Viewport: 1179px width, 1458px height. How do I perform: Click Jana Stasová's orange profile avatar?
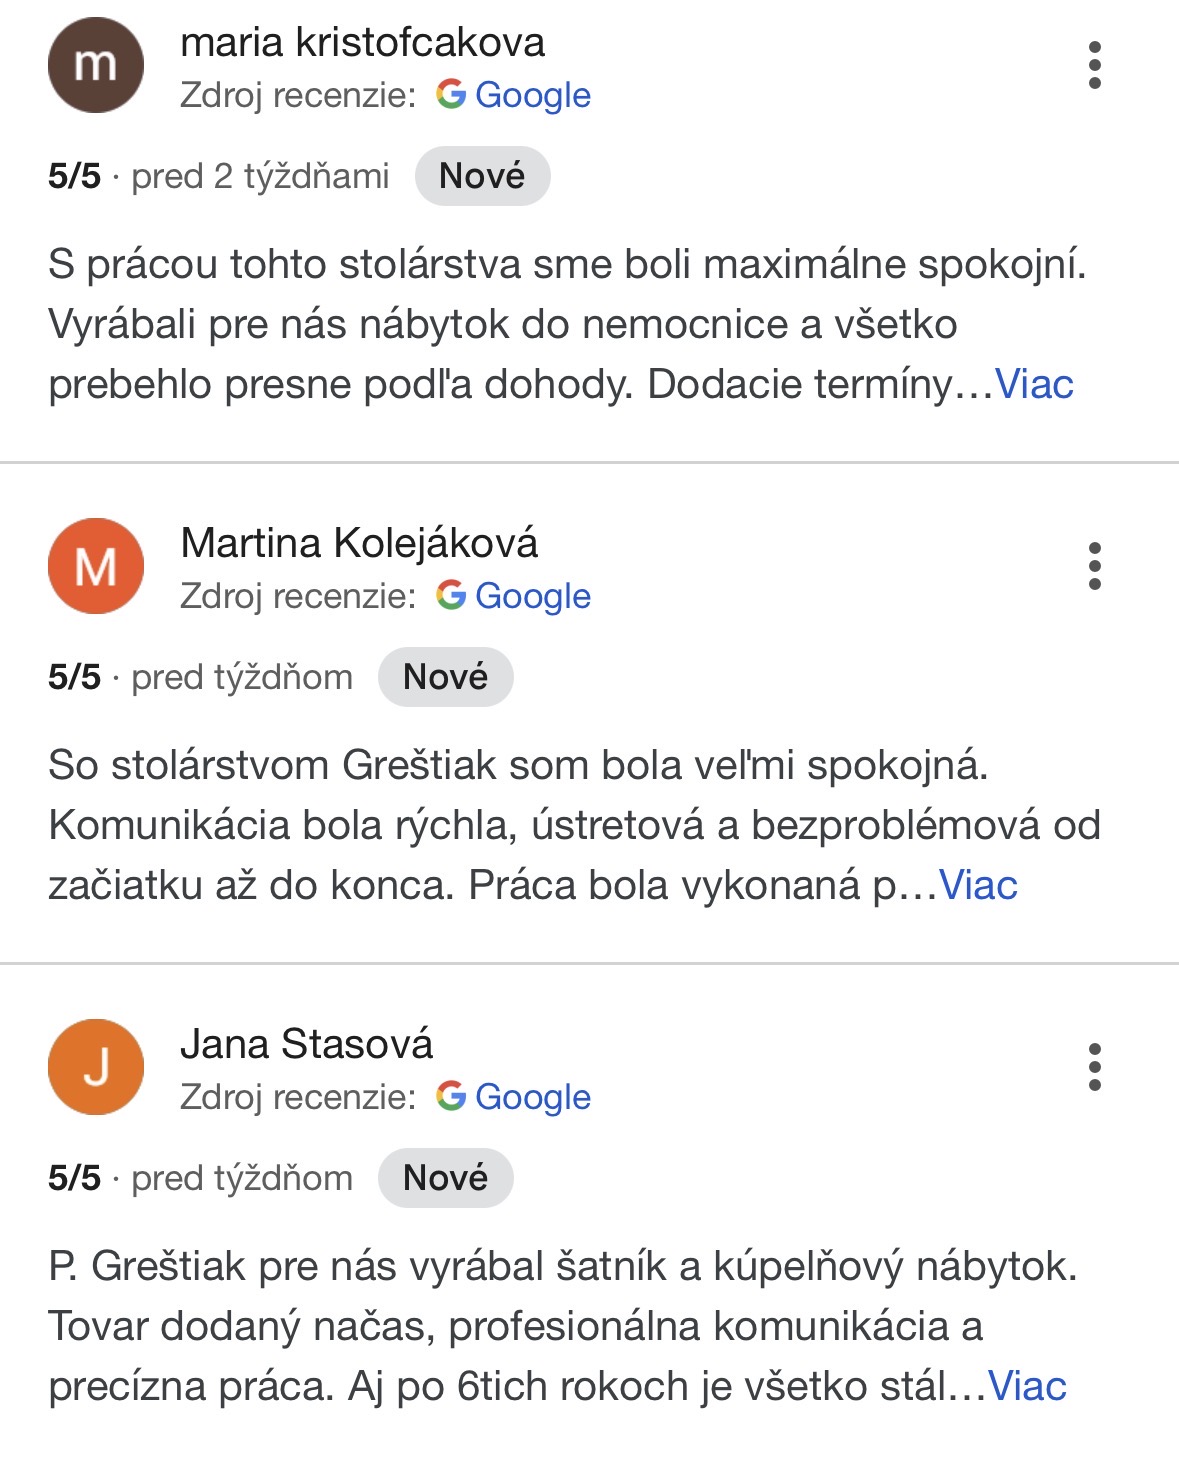click(x=96, y=1067)
